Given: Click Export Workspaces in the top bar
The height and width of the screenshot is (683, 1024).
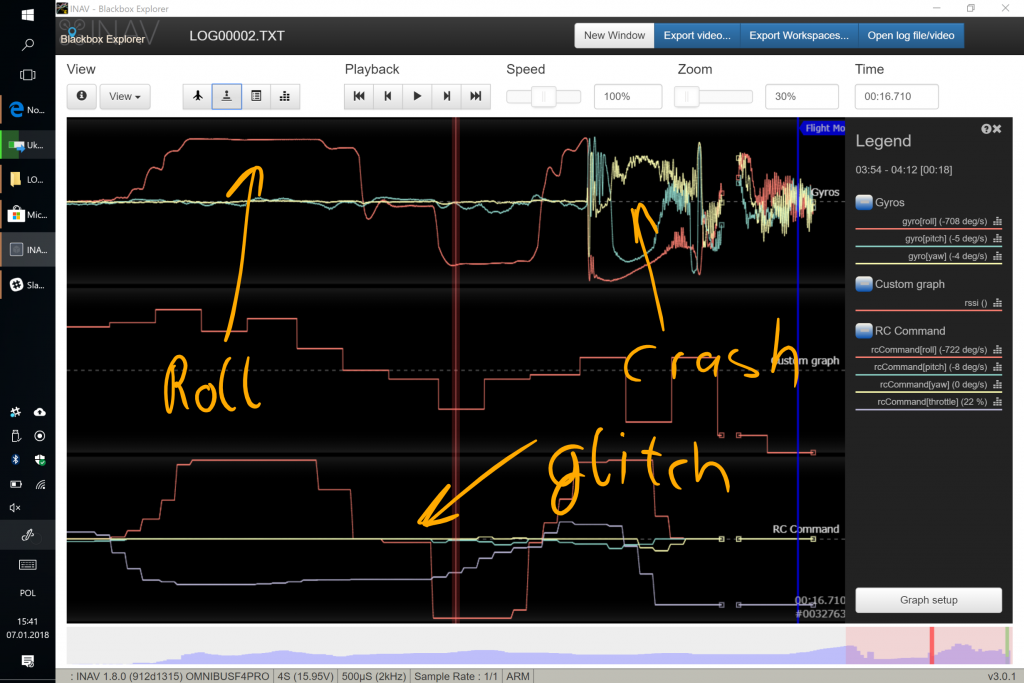Looking at the screenshot, I should coord(798,35).
